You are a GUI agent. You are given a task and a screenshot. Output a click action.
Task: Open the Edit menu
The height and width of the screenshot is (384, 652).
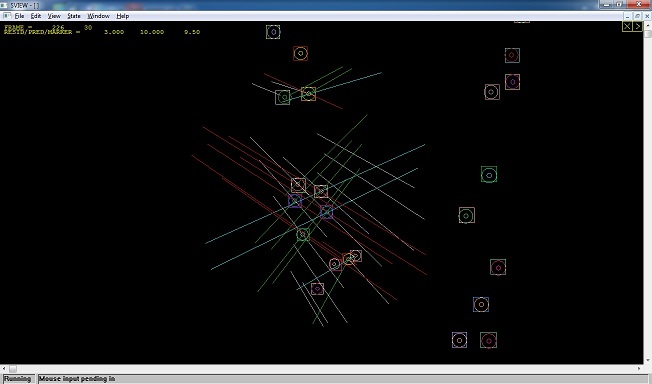coord(36,16)
